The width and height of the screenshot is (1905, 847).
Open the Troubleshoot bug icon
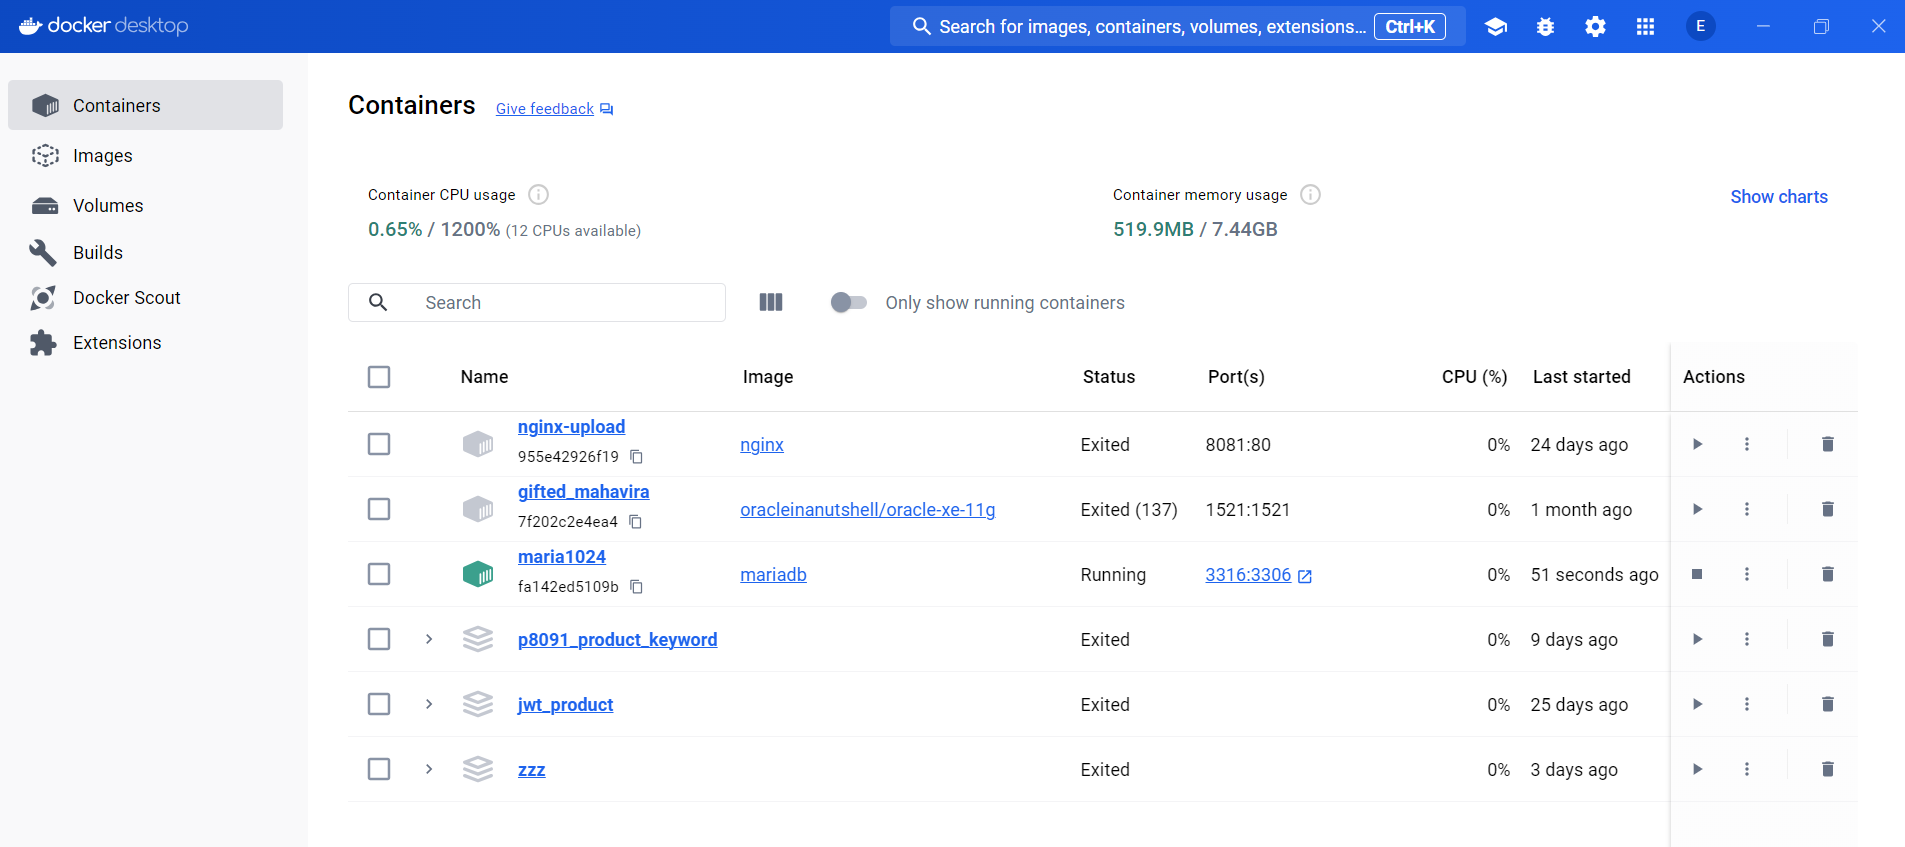point(1545,27)
